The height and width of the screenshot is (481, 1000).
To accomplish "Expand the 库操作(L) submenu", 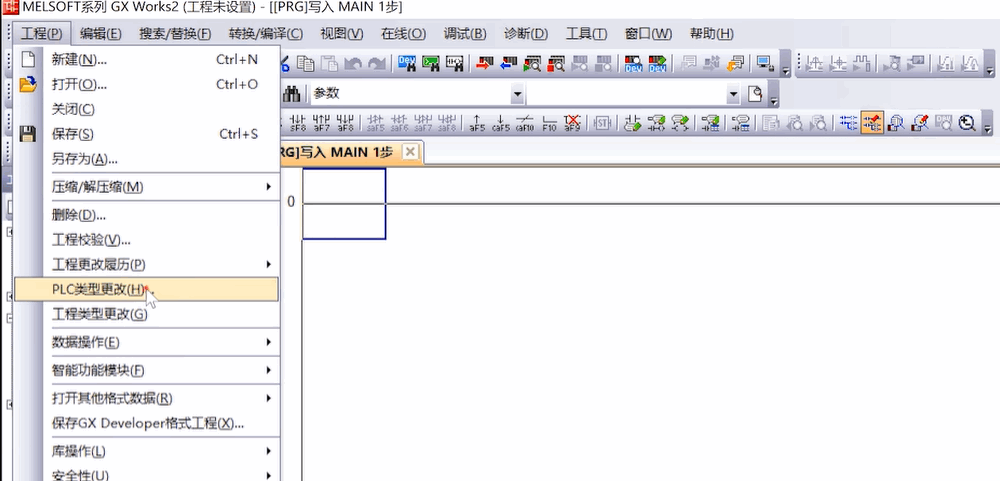I will tap(269, 451).
